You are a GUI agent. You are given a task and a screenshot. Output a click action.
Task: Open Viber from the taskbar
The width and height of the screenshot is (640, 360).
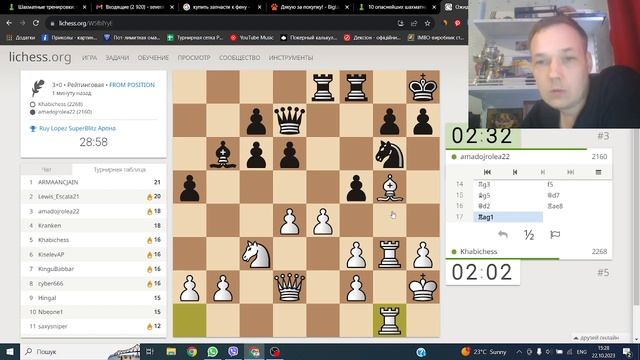tap(233, 351)
